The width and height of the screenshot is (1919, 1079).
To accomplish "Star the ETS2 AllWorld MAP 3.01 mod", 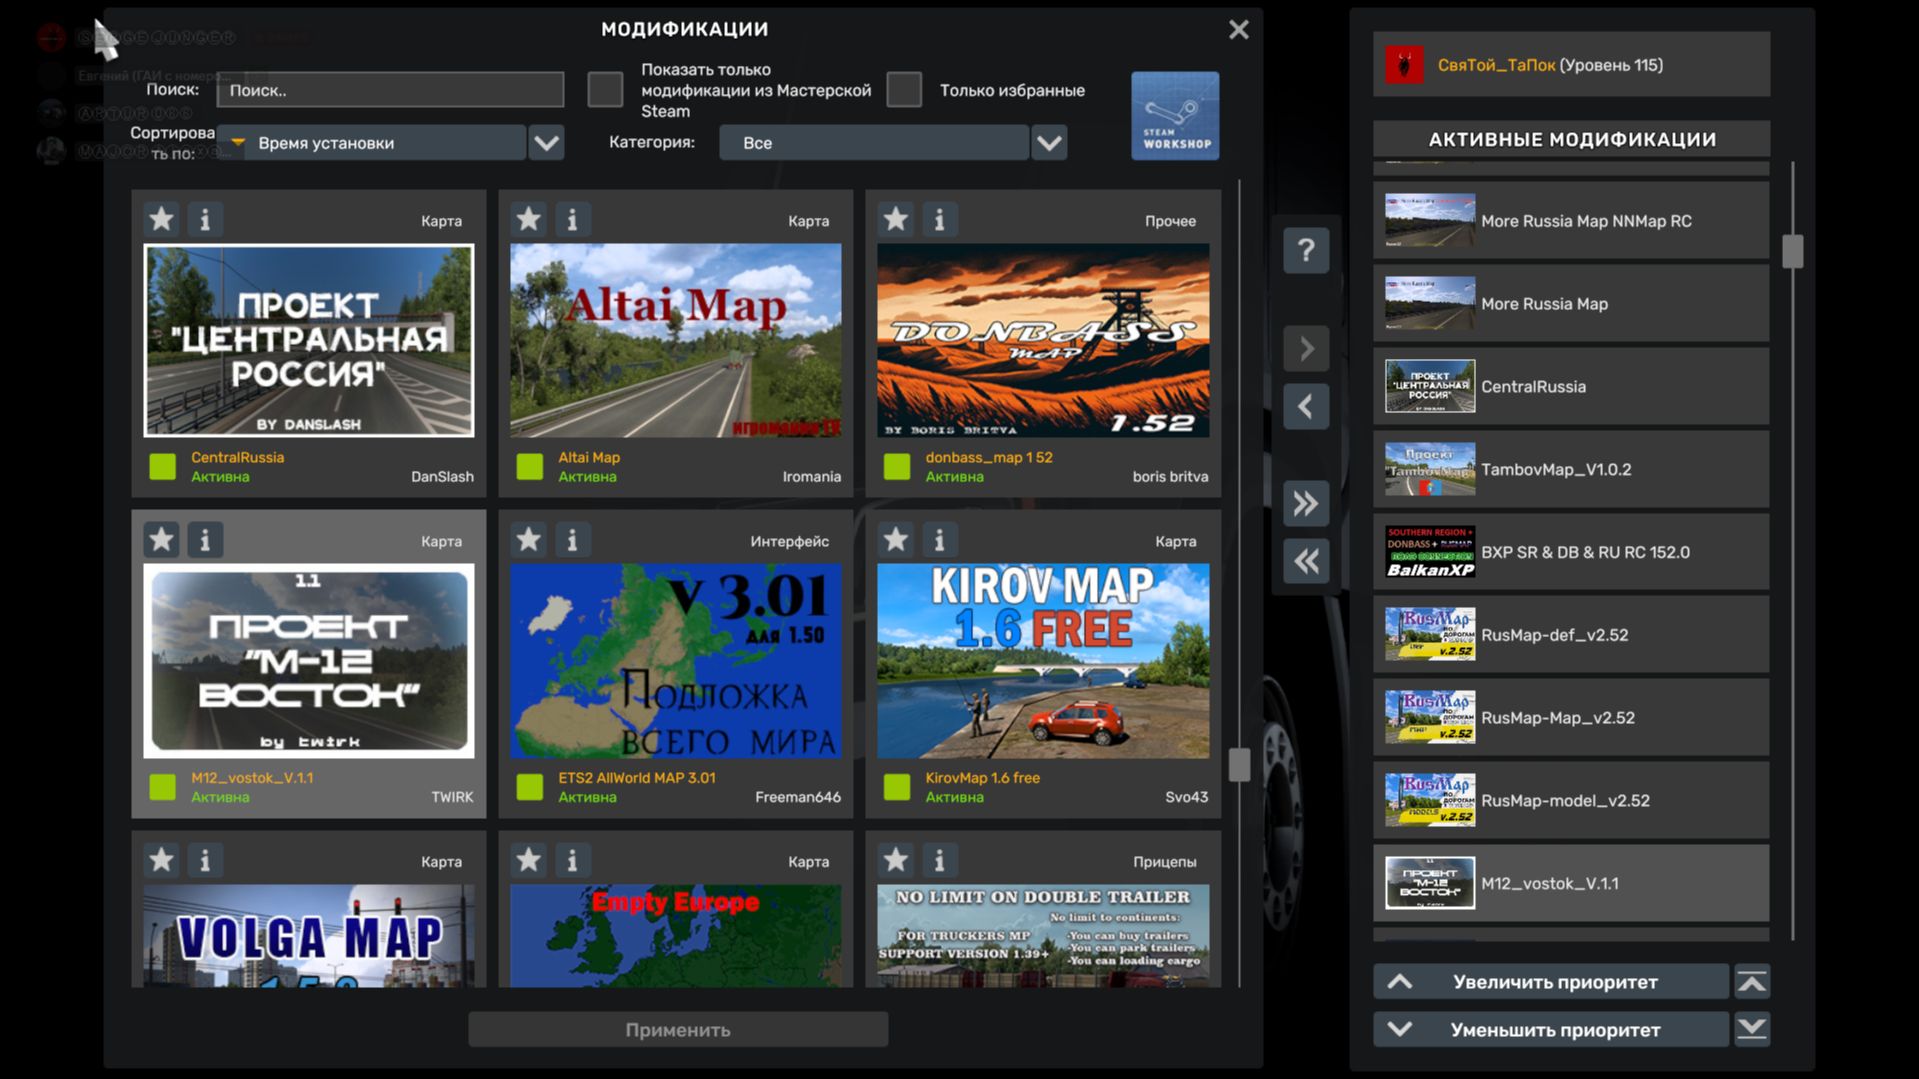I will coord(528,540).
